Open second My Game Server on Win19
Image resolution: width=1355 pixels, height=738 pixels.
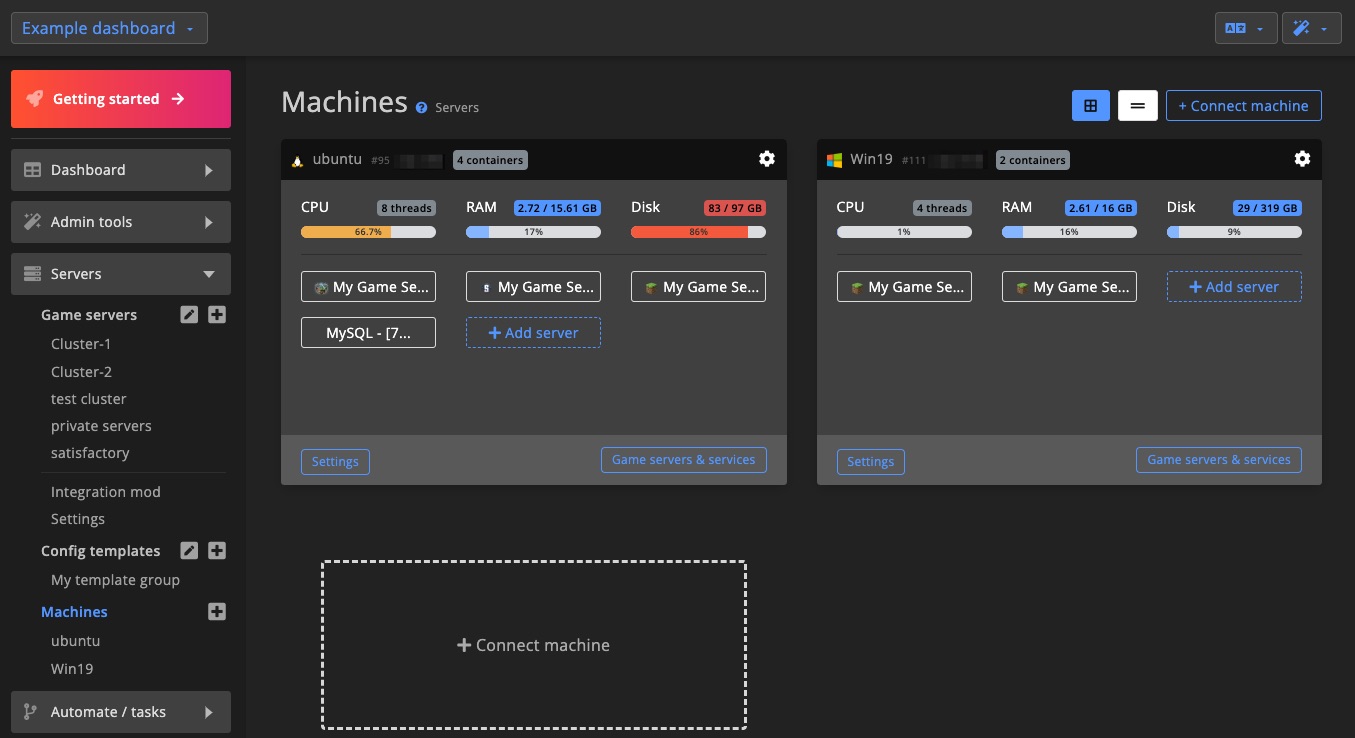coord(1069,287)
